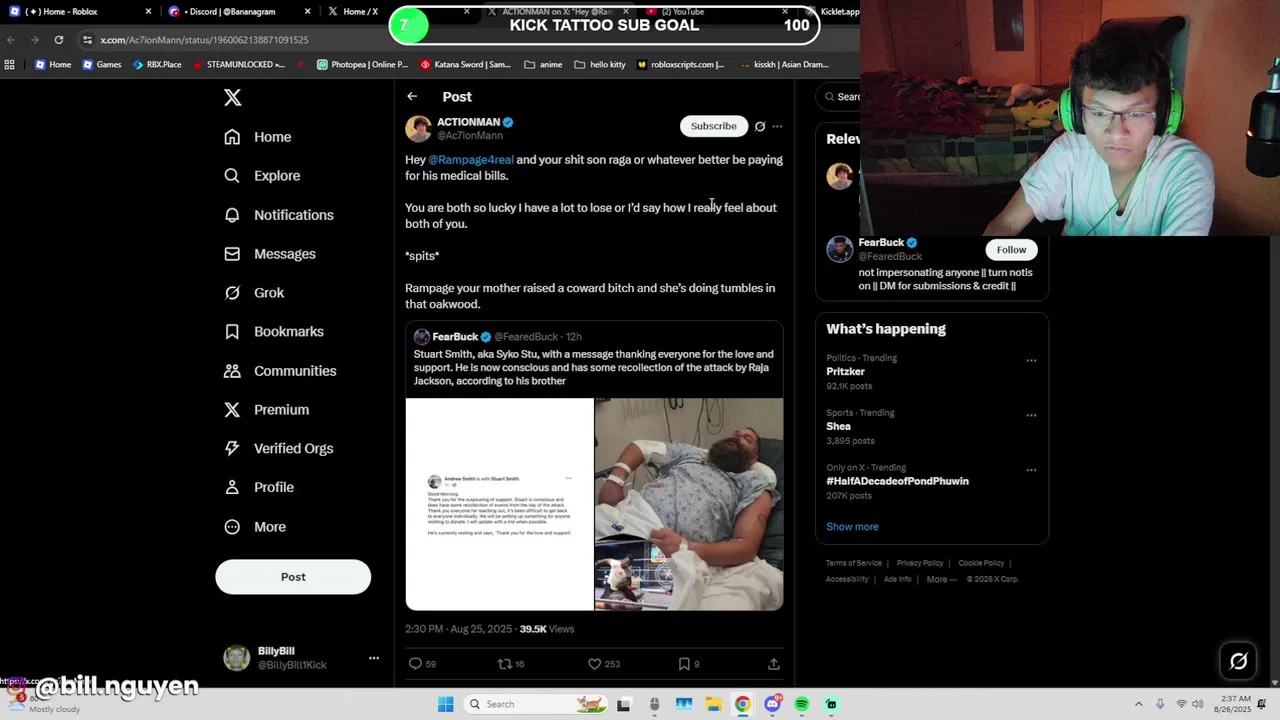Open the hospital bed photo
The height and width of the screenshot is (720, 1280).
point(689,504)
